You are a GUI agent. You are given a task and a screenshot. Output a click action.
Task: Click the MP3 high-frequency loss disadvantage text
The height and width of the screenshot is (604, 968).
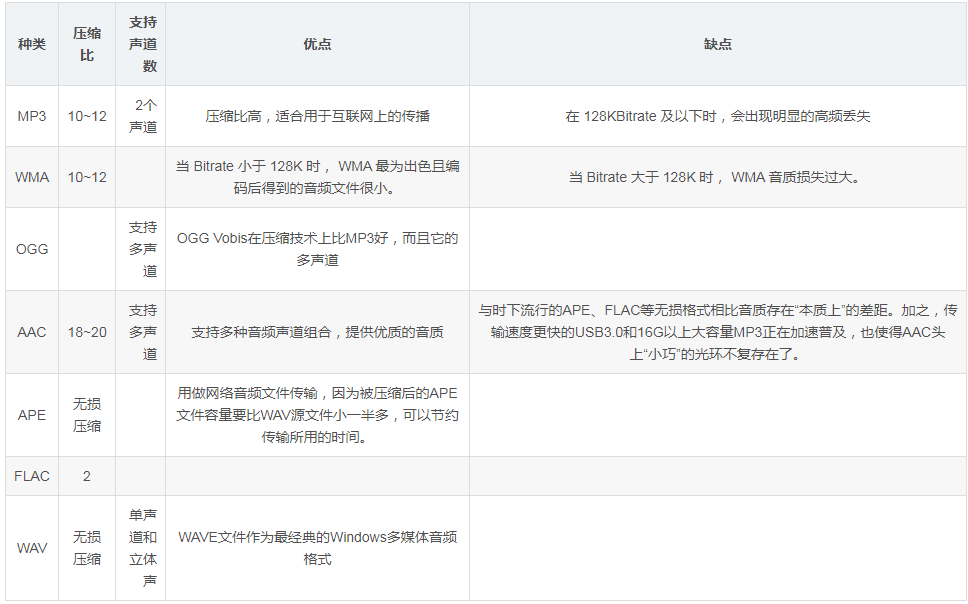click(717, 115)
